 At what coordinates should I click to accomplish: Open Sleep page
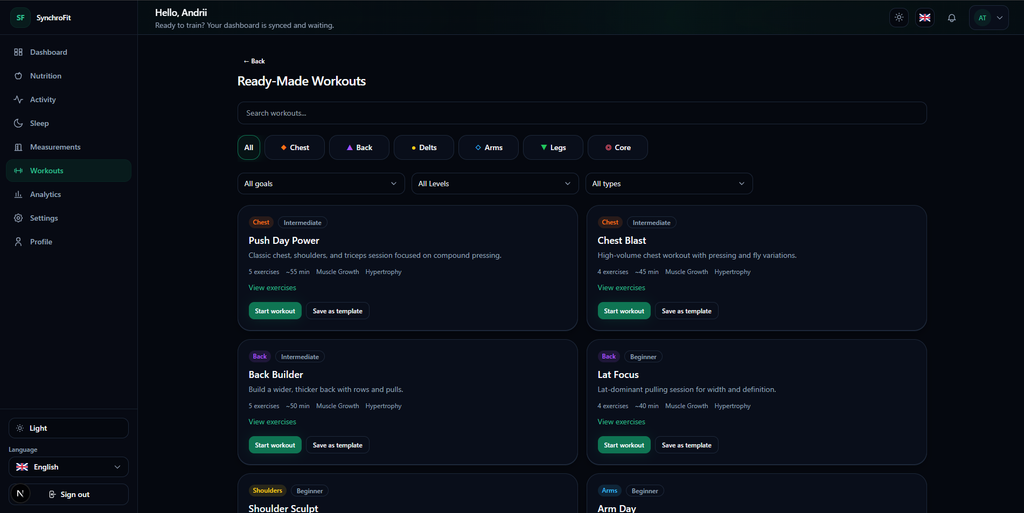pos(69,123)
